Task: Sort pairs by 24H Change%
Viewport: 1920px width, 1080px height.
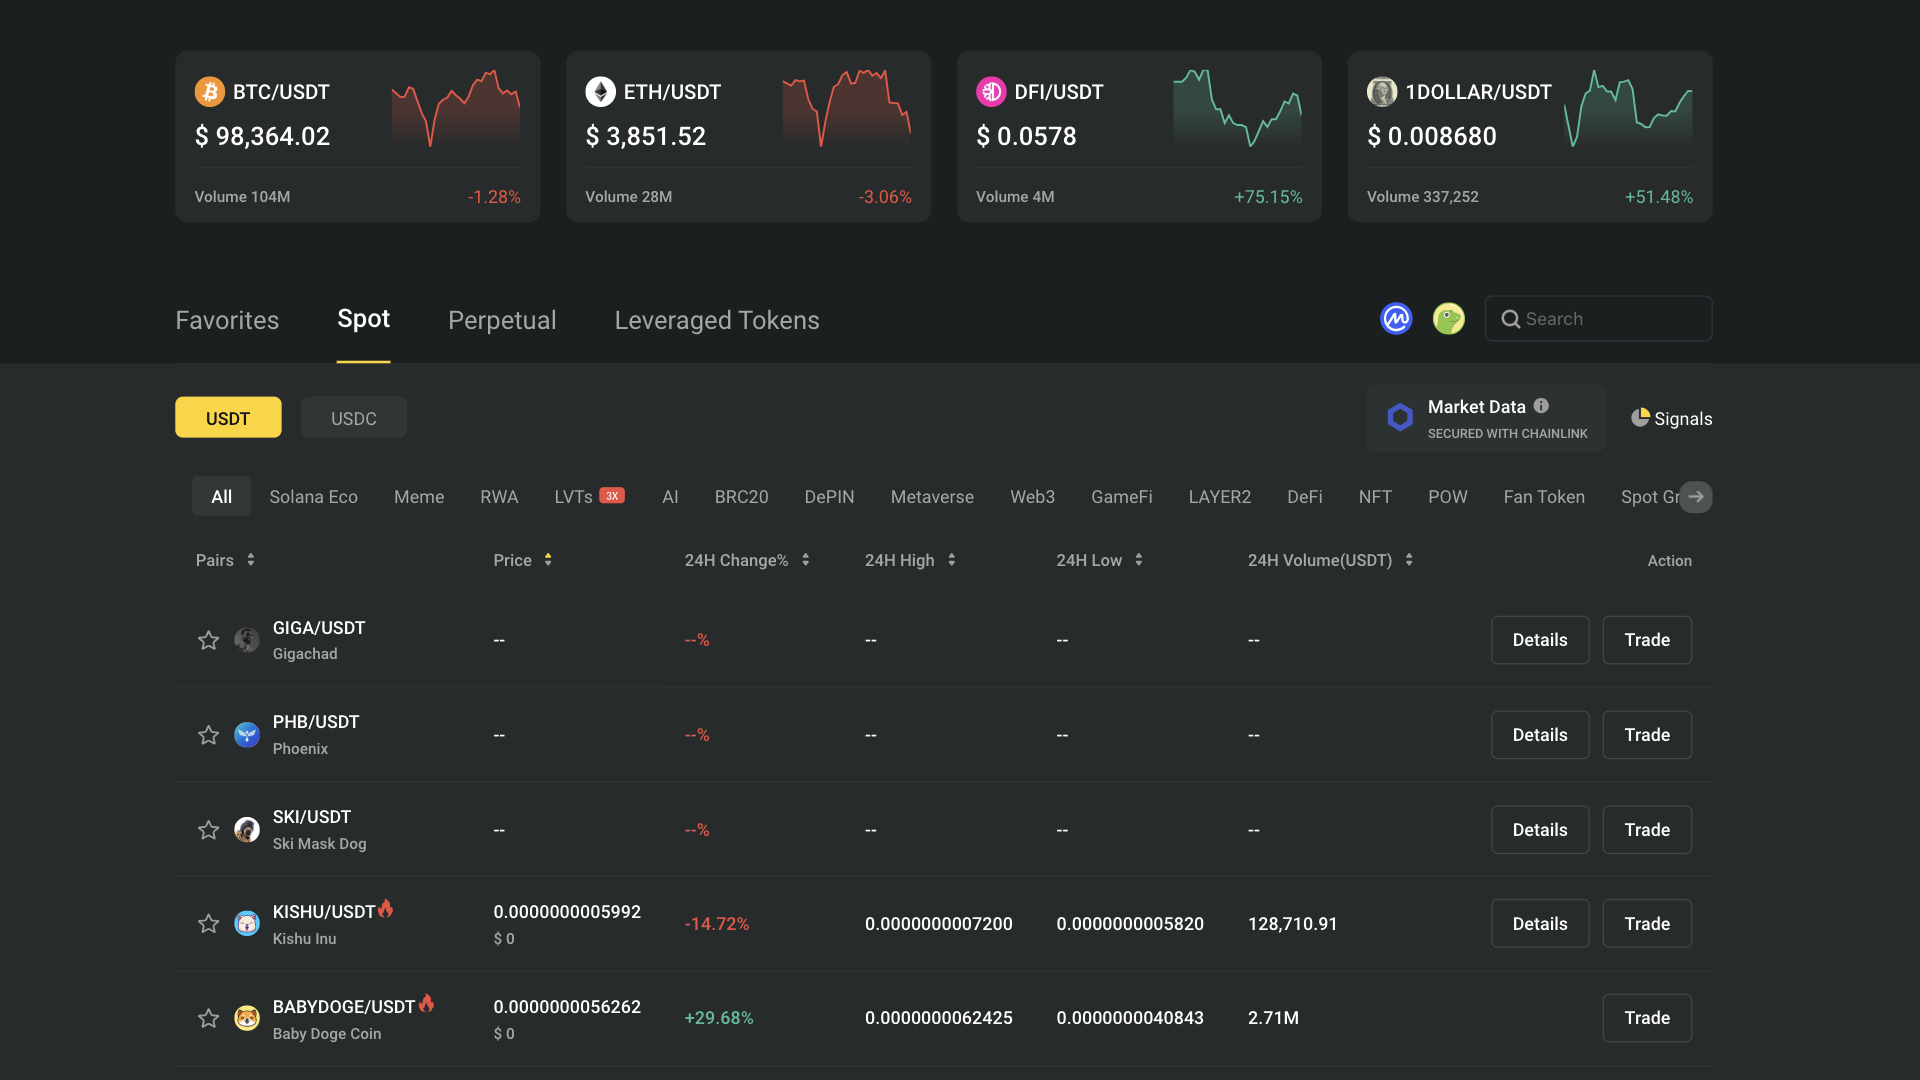Action: pos(806,560)
